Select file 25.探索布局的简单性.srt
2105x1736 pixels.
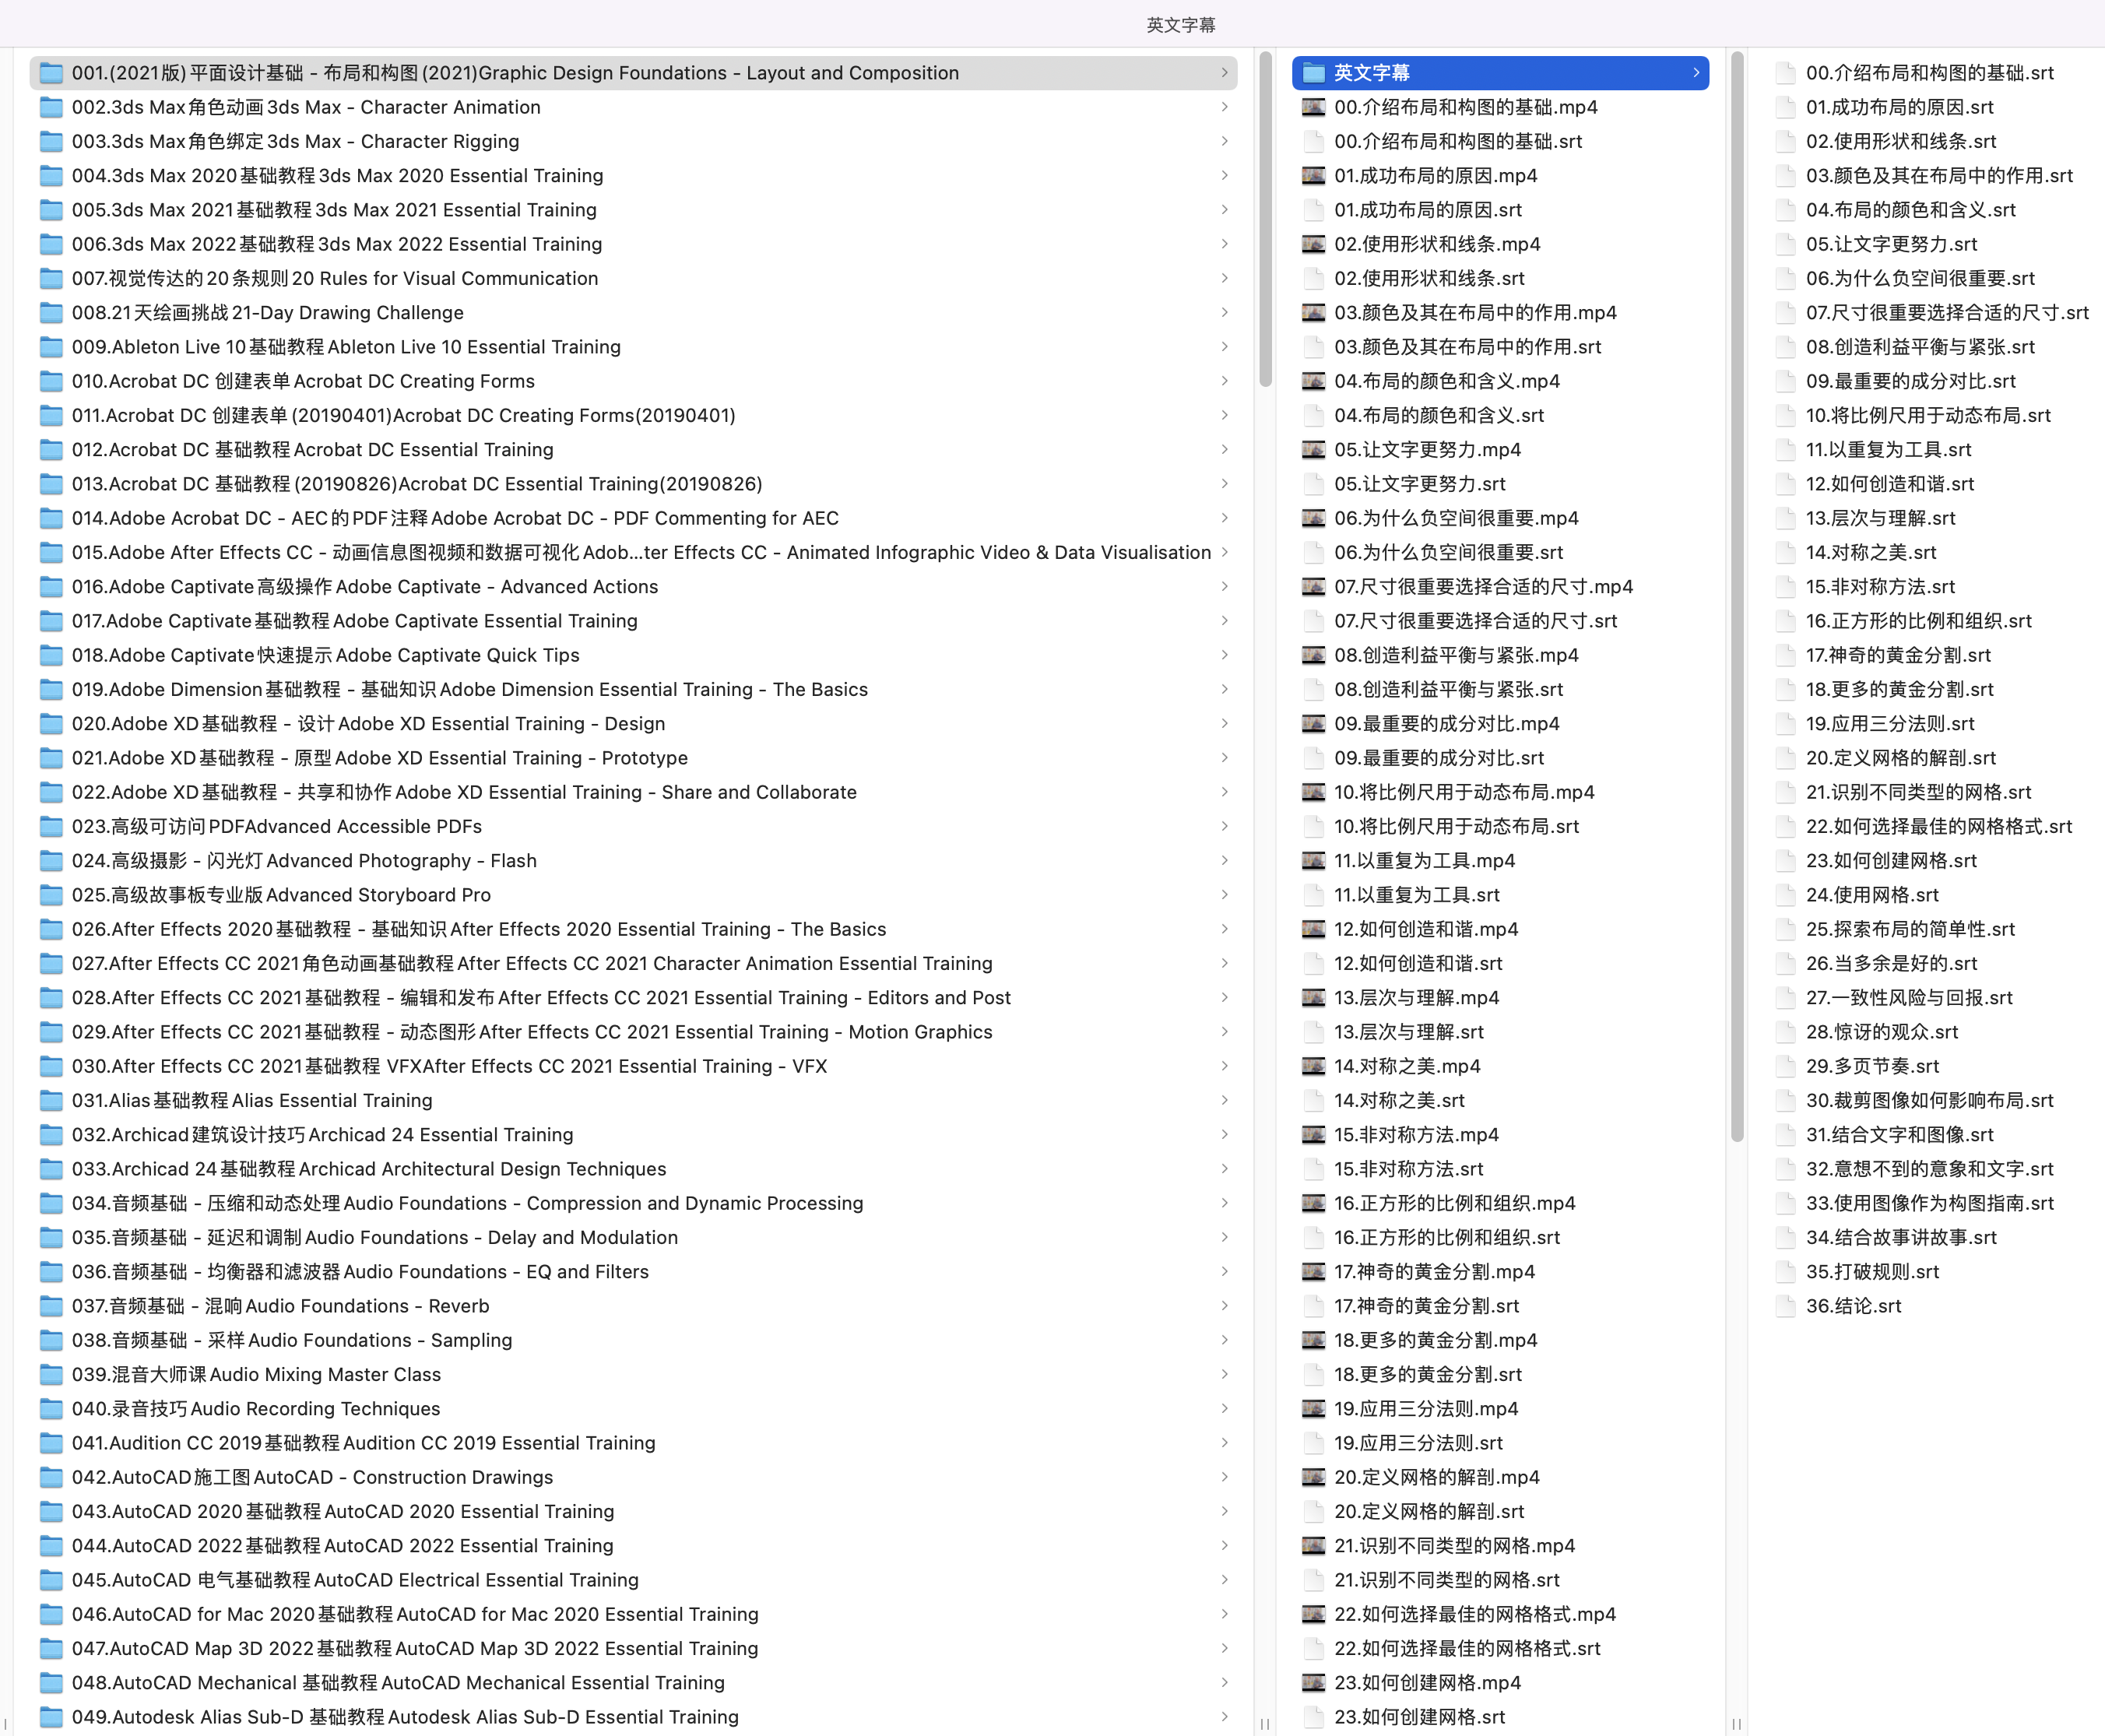coord(1935,929)
